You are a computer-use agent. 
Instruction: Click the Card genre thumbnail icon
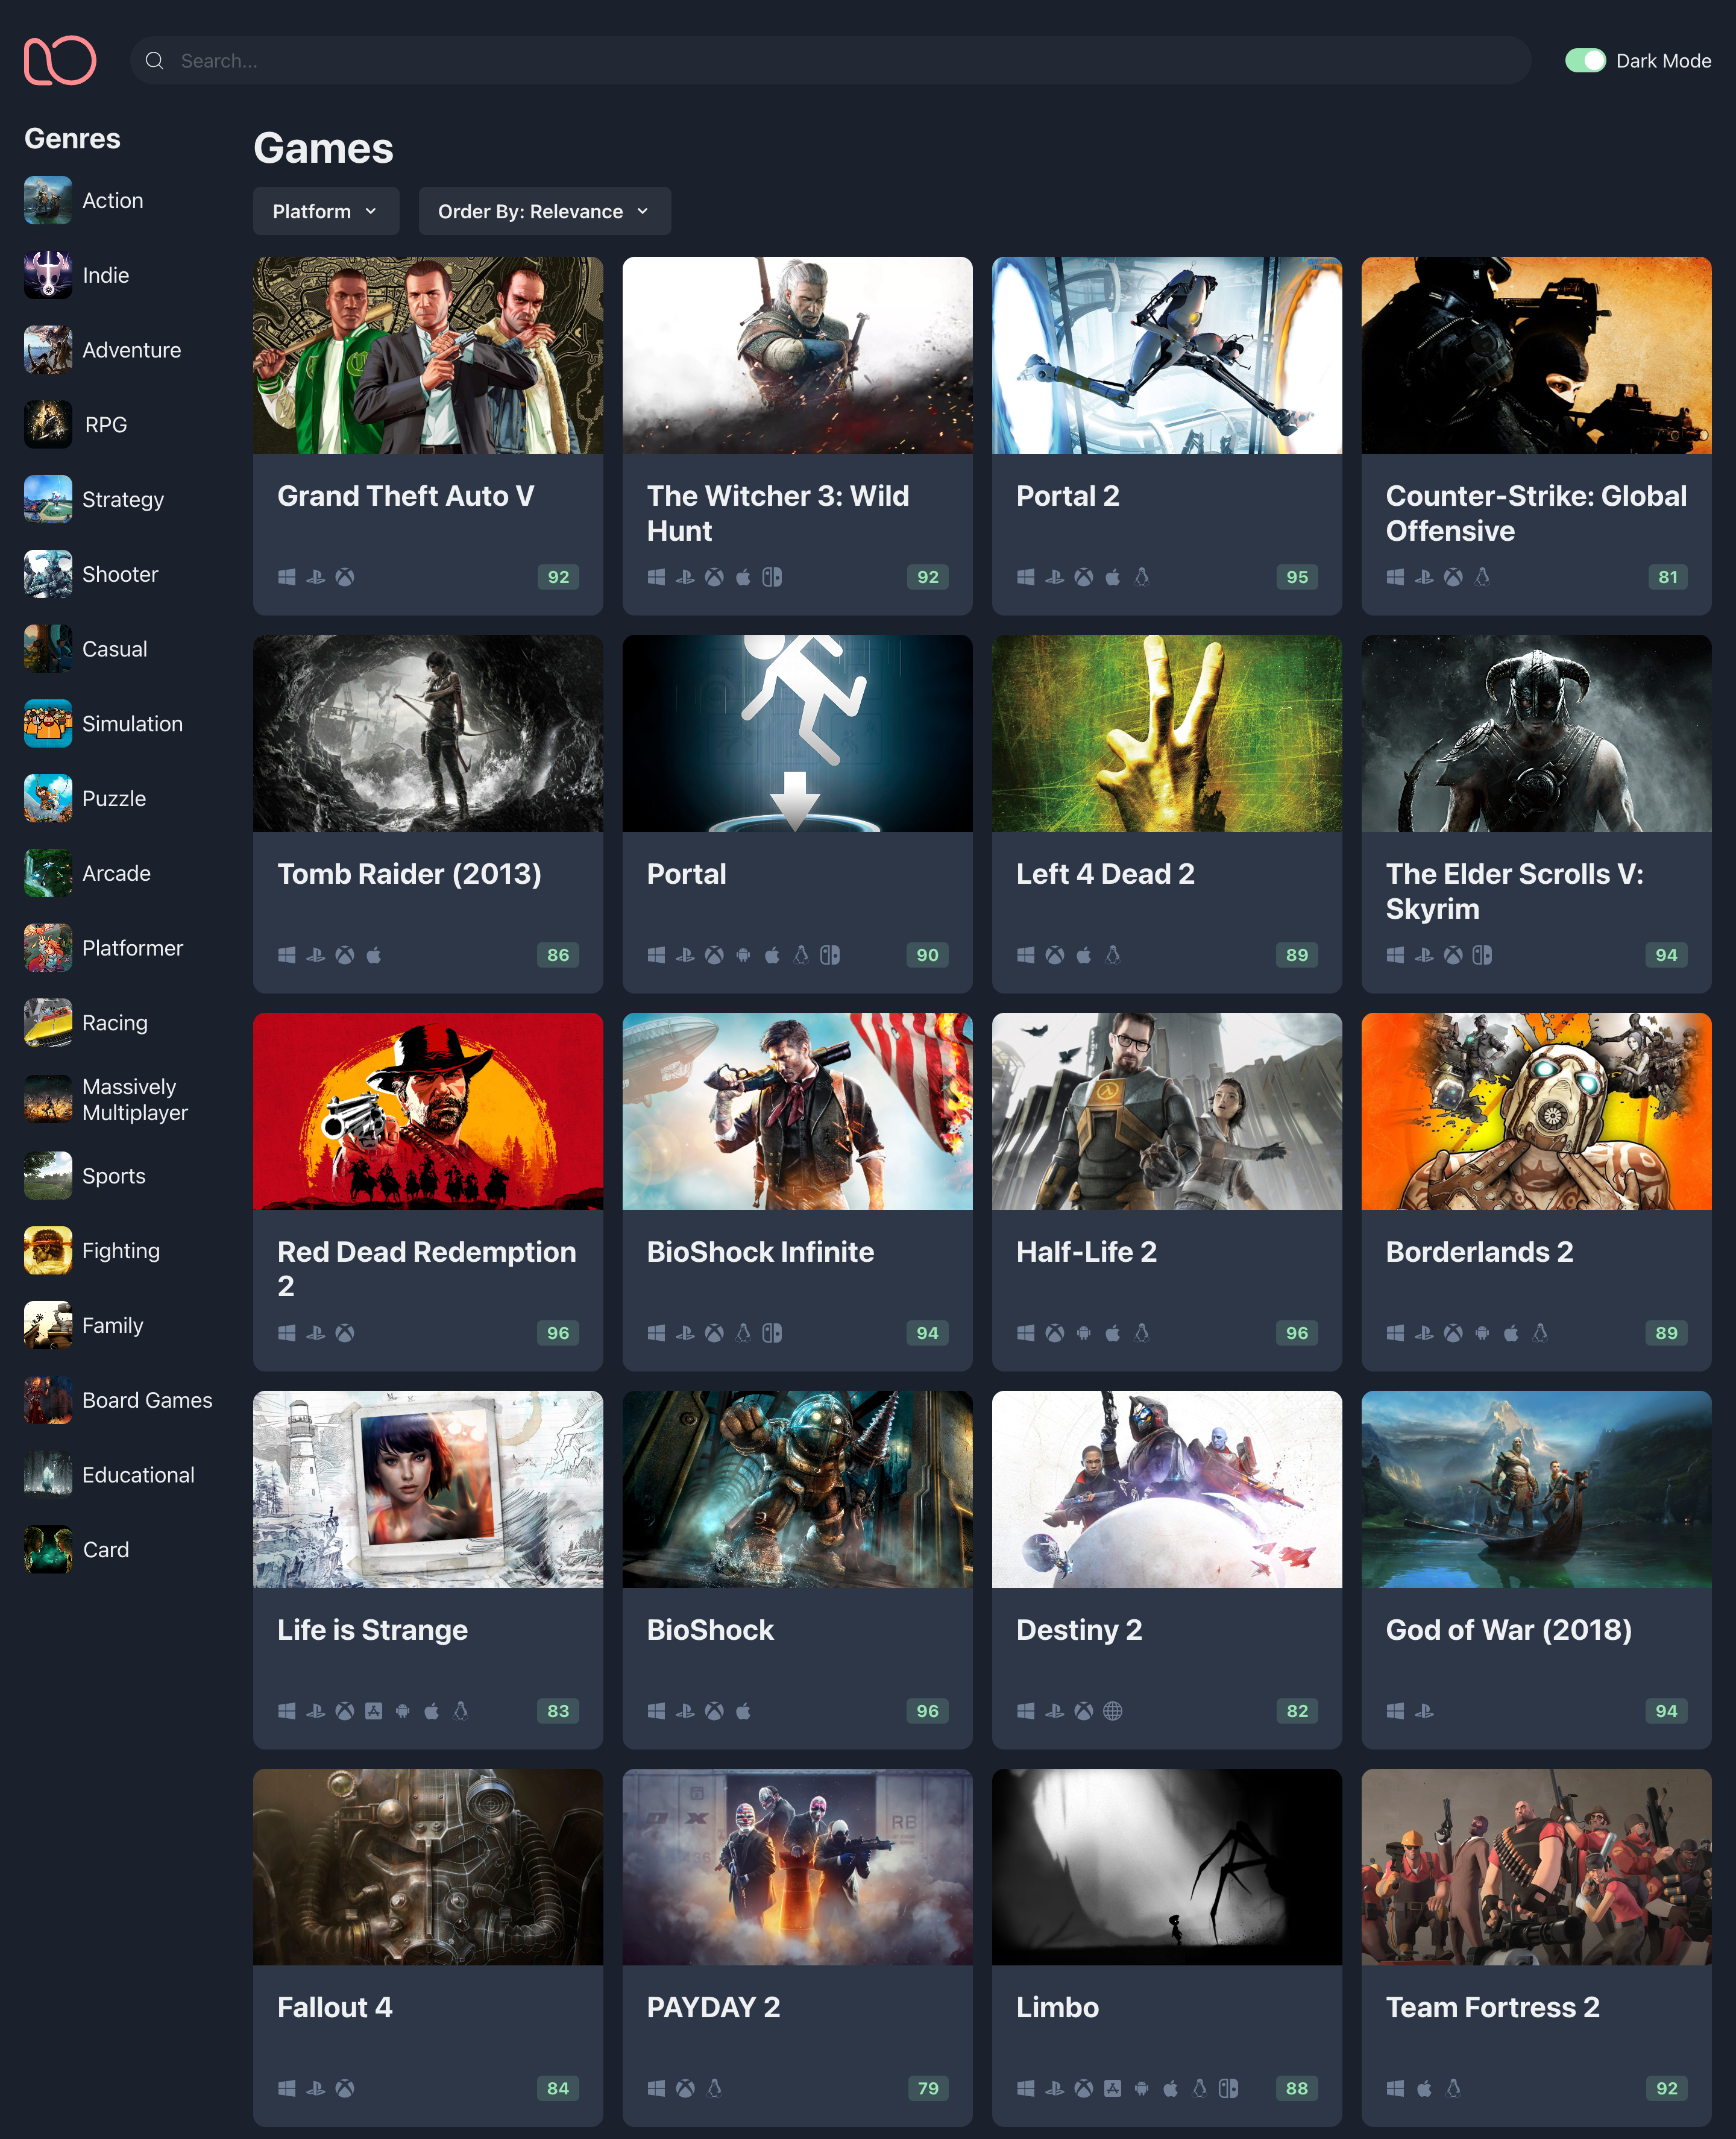(x=48, y=1549)
